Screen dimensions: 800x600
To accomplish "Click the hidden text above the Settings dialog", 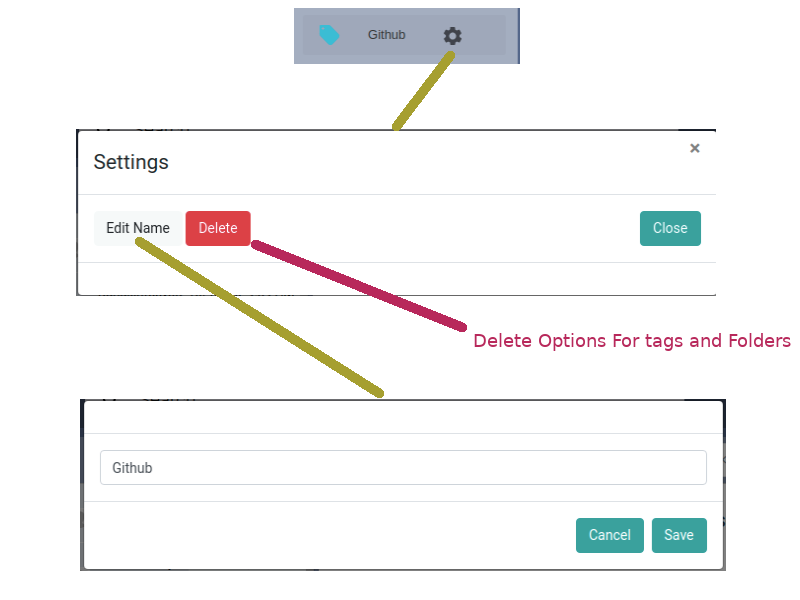I will [x=150, y=130].
